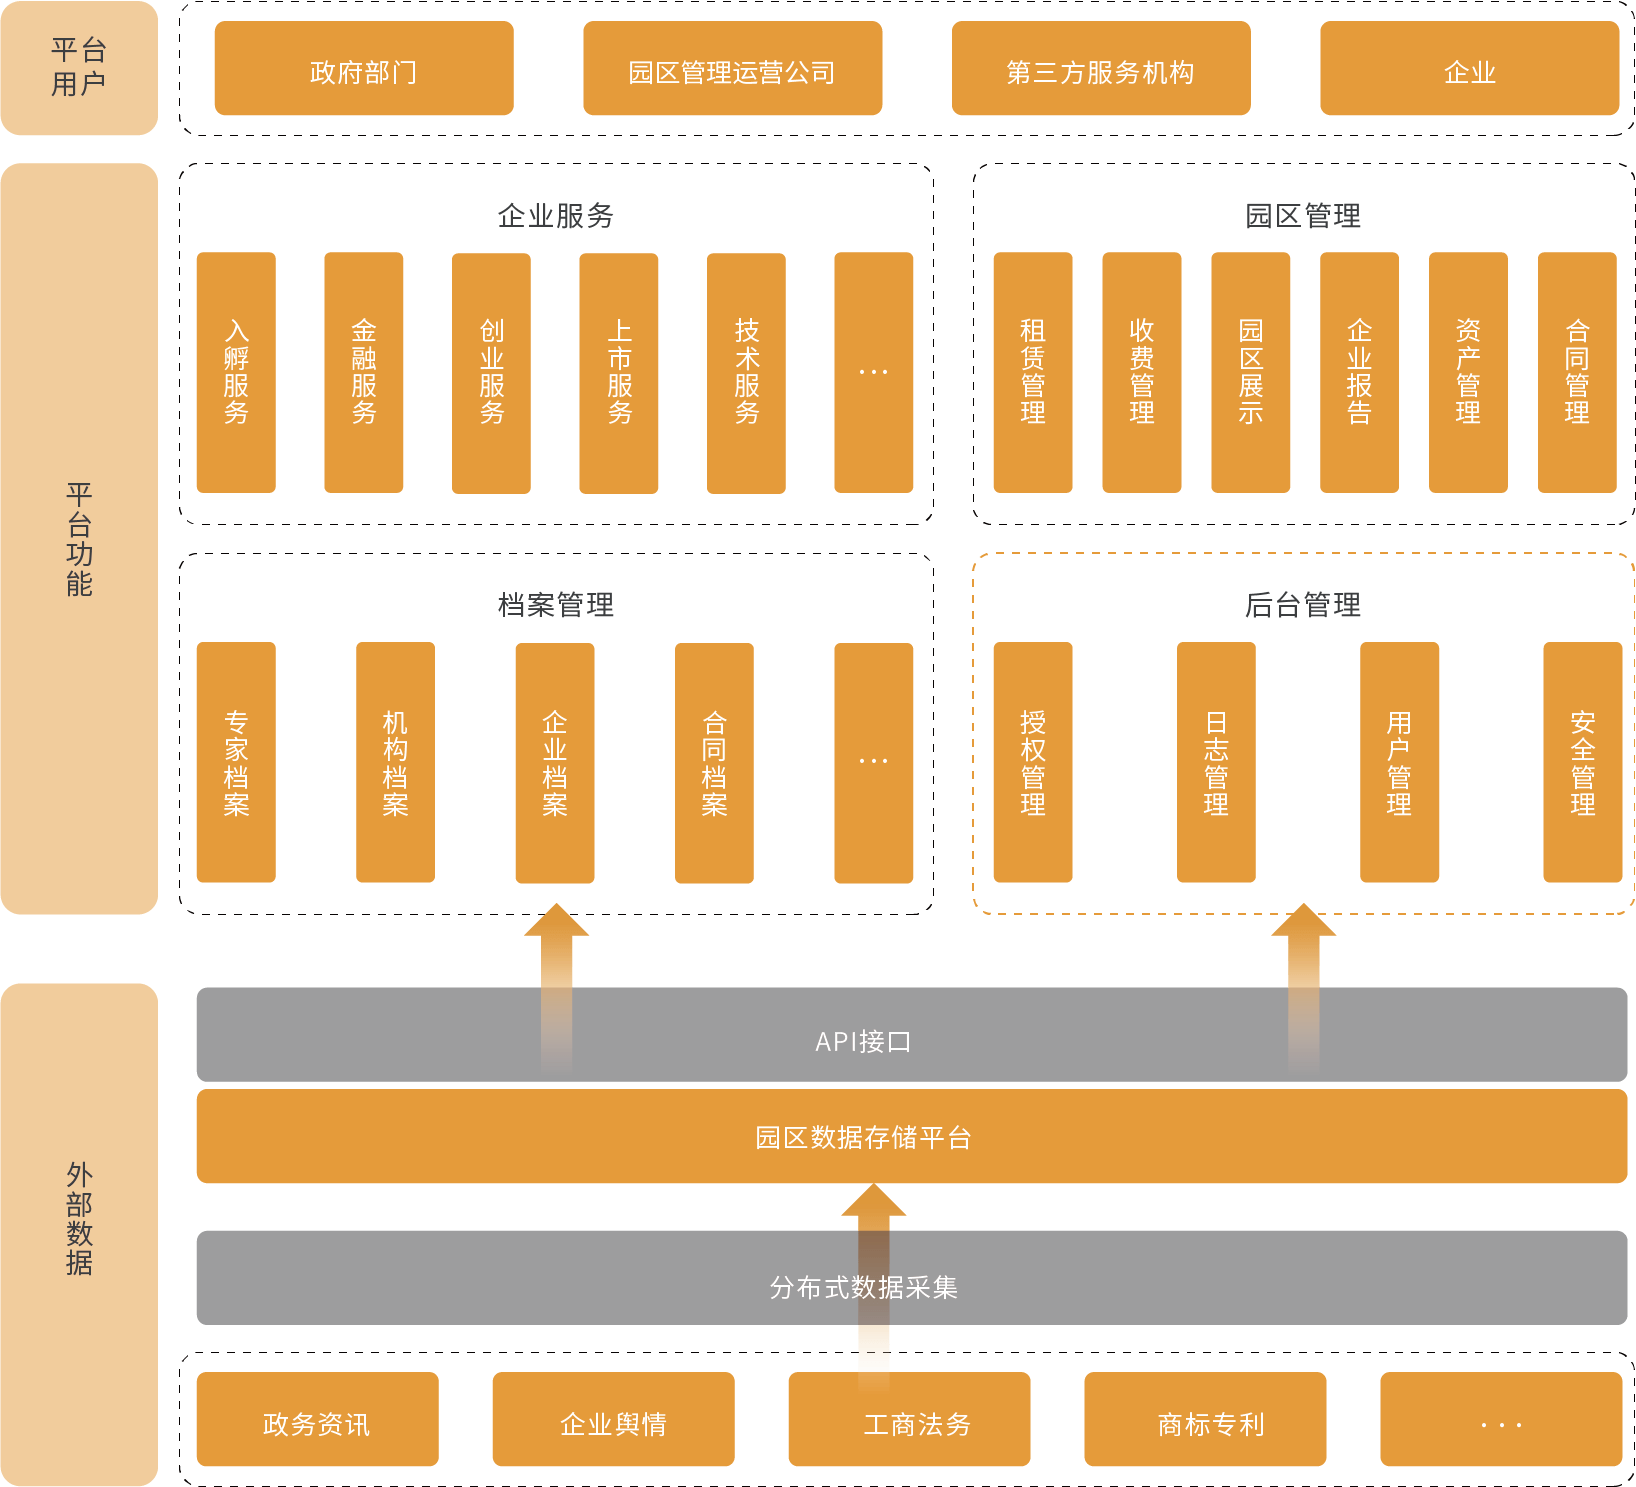Click the 企业服务 section title

556,216
